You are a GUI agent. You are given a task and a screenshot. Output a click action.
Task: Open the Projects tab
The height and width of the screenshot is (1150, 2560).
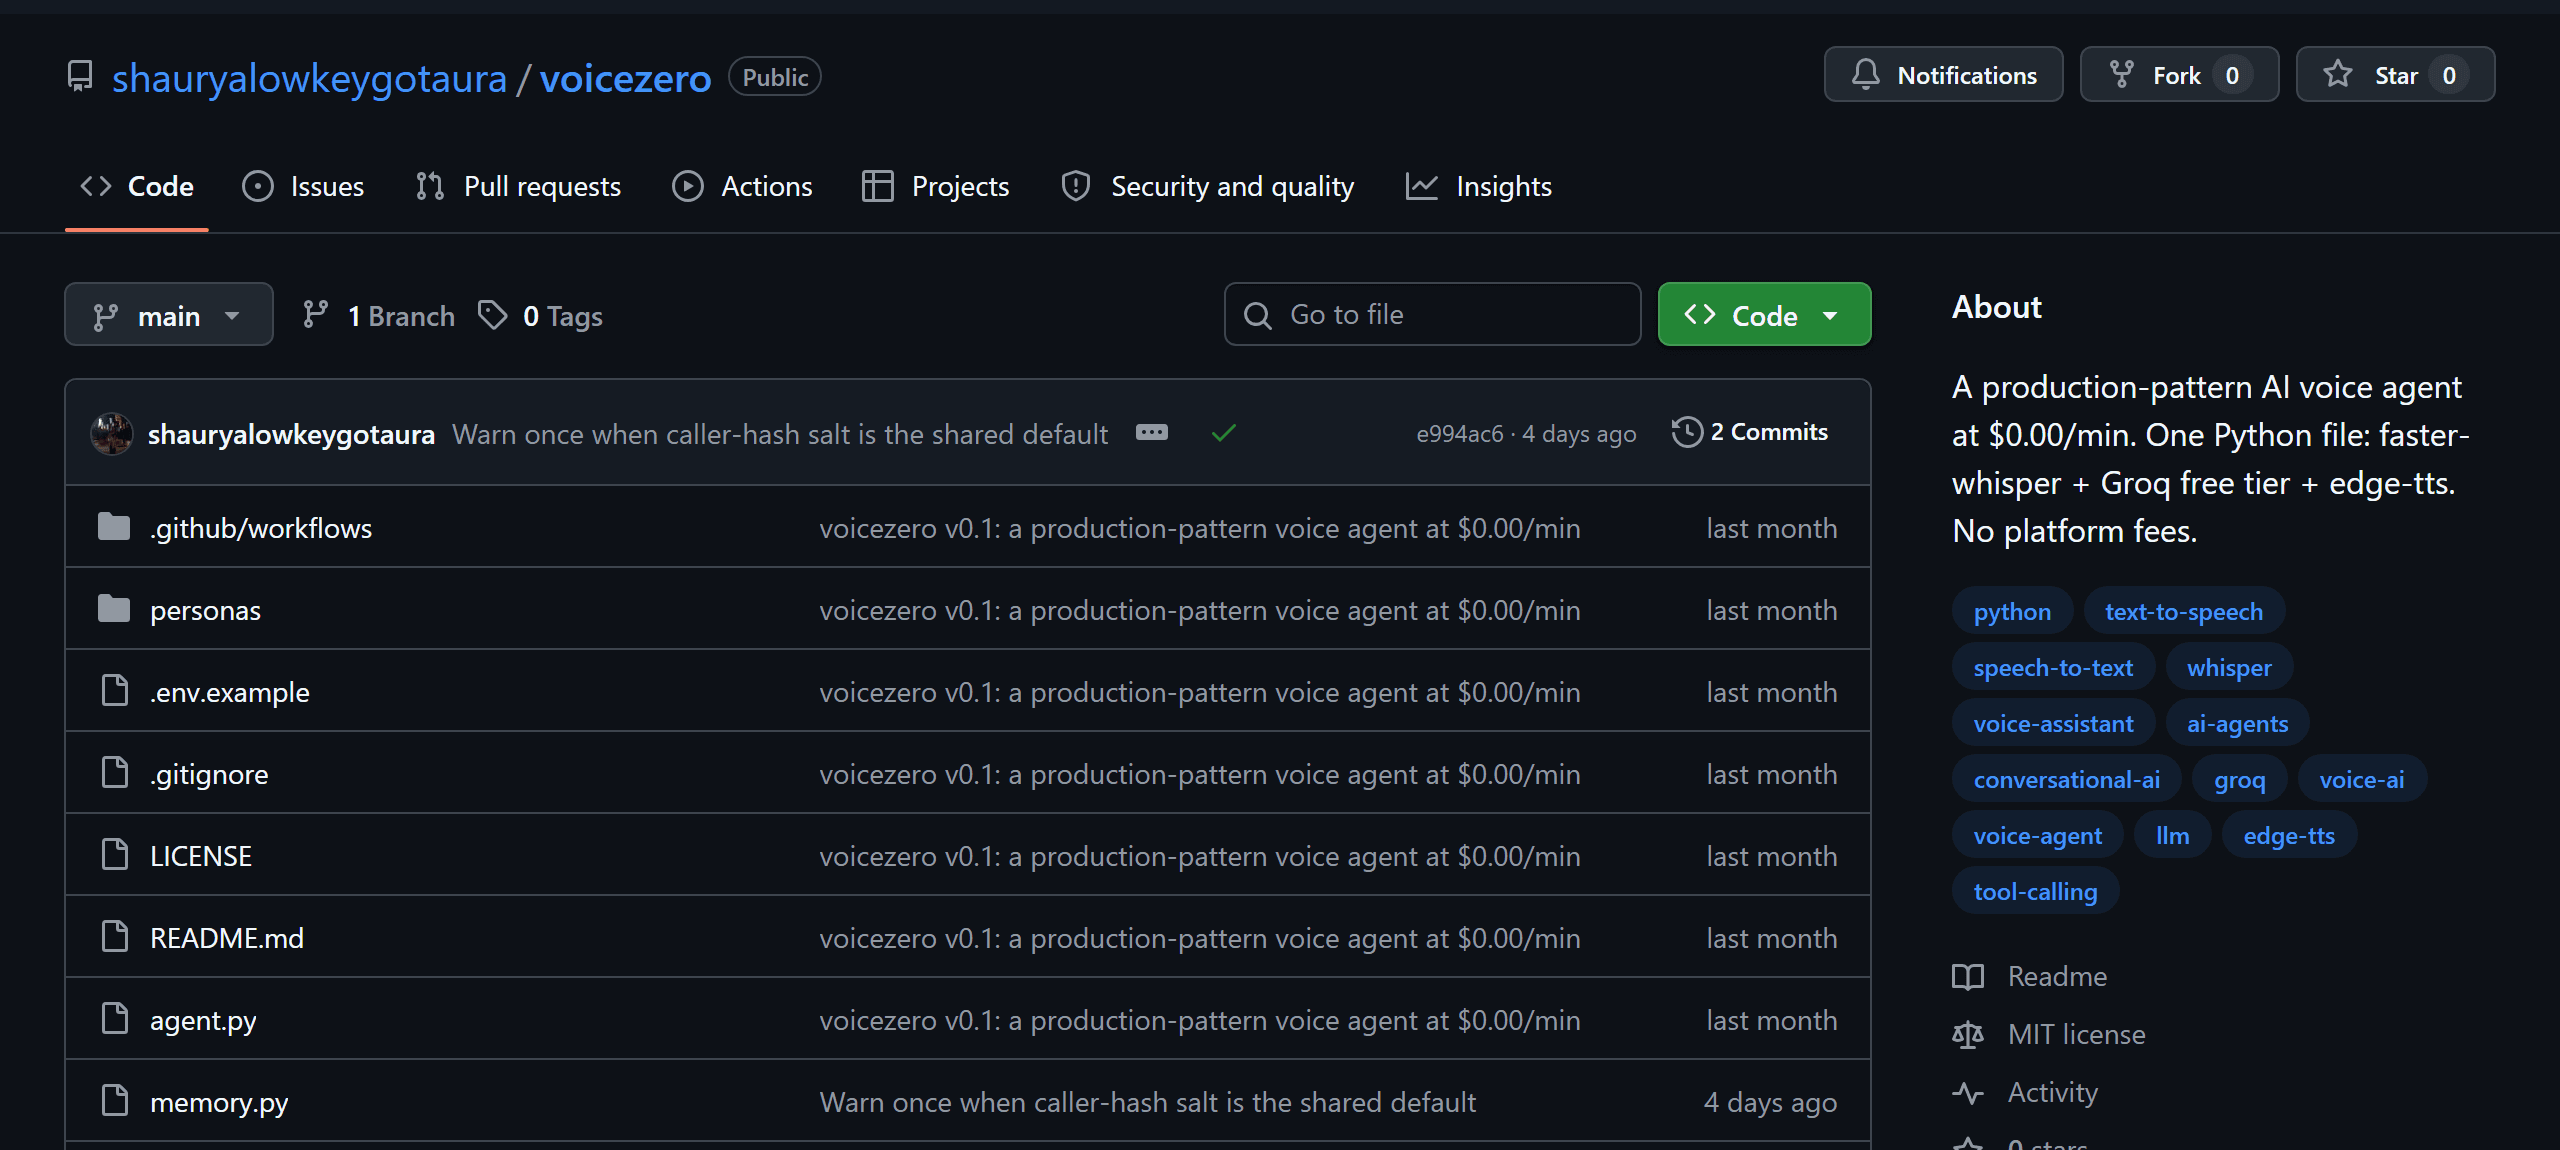point(935,186)
